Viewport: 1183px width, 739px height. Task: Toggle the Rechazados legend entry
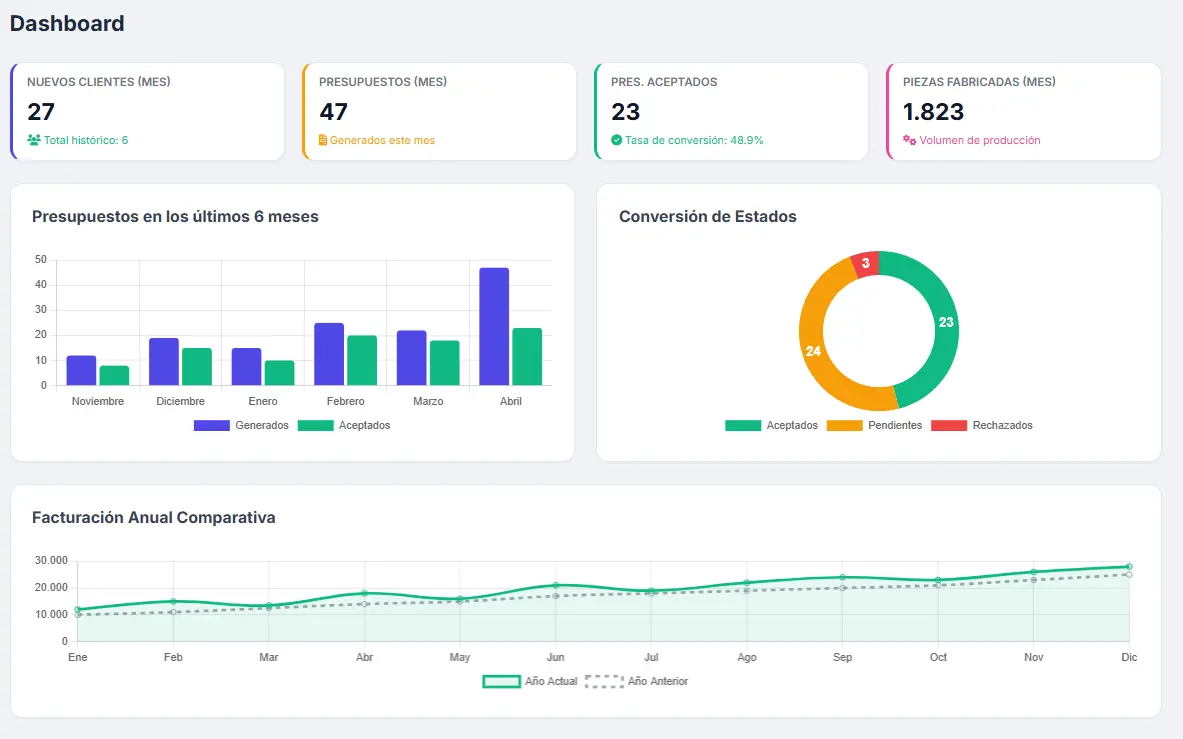click(x=982, y=425)
